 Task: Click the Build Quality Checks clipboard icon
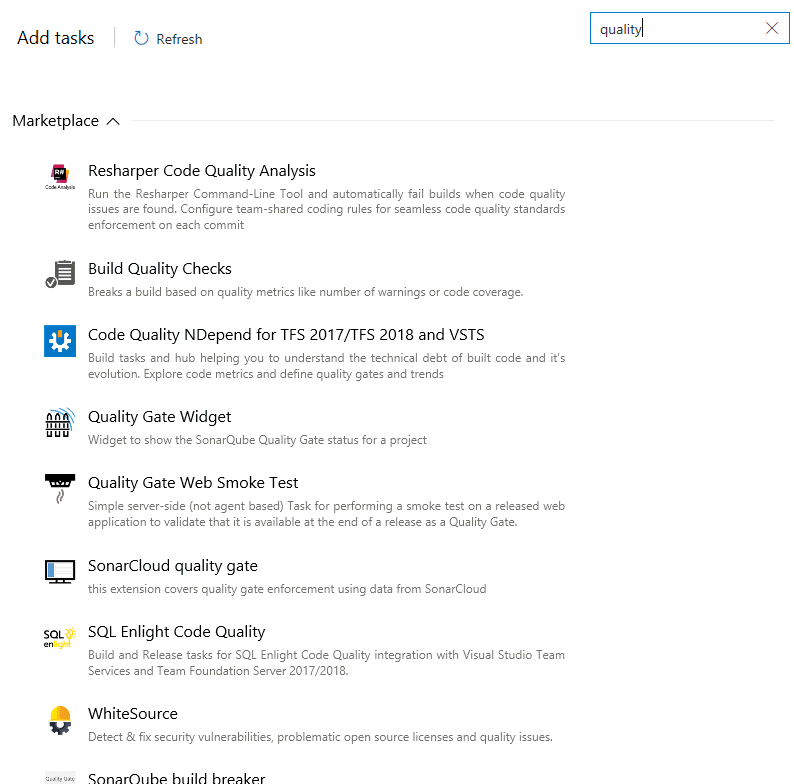point(60,274)
